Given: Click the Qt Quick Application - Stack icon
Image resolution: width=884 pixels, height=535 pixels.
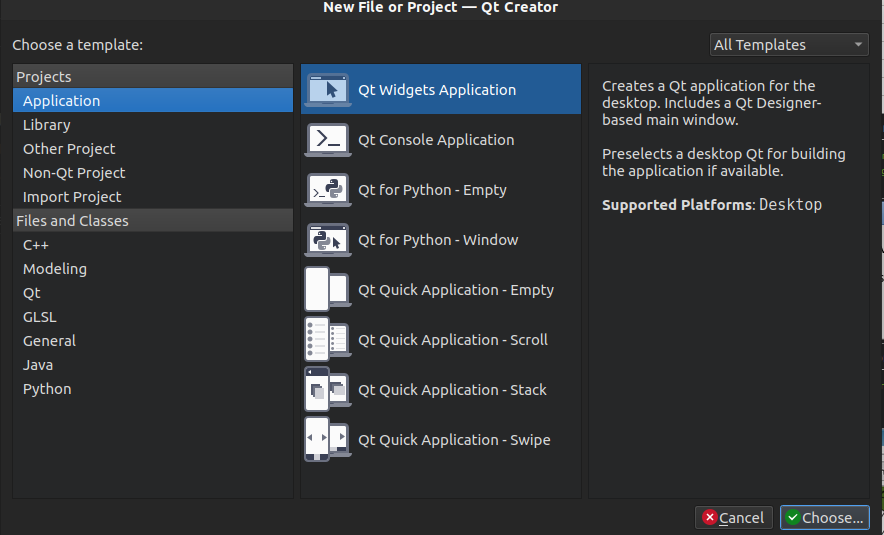Looking at the screenshot, I should 327,390.
